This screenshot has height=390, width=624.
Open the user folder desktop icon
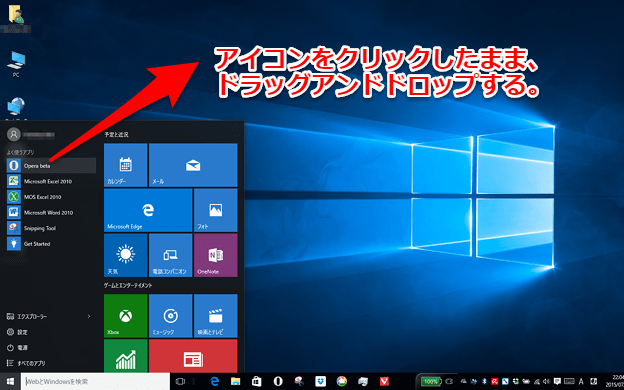(x=16, y=18)
